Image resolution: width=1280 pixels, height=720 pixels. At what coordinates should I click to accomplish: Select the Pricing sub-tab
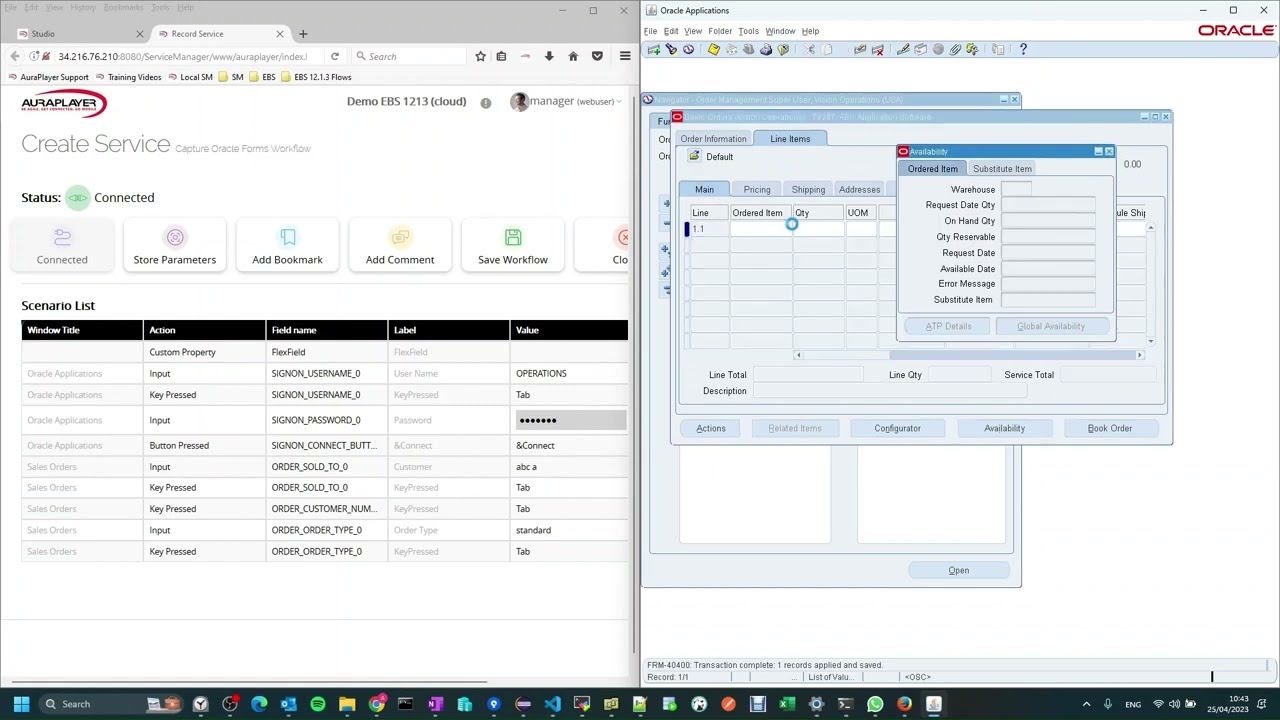[x=757, y=190]
